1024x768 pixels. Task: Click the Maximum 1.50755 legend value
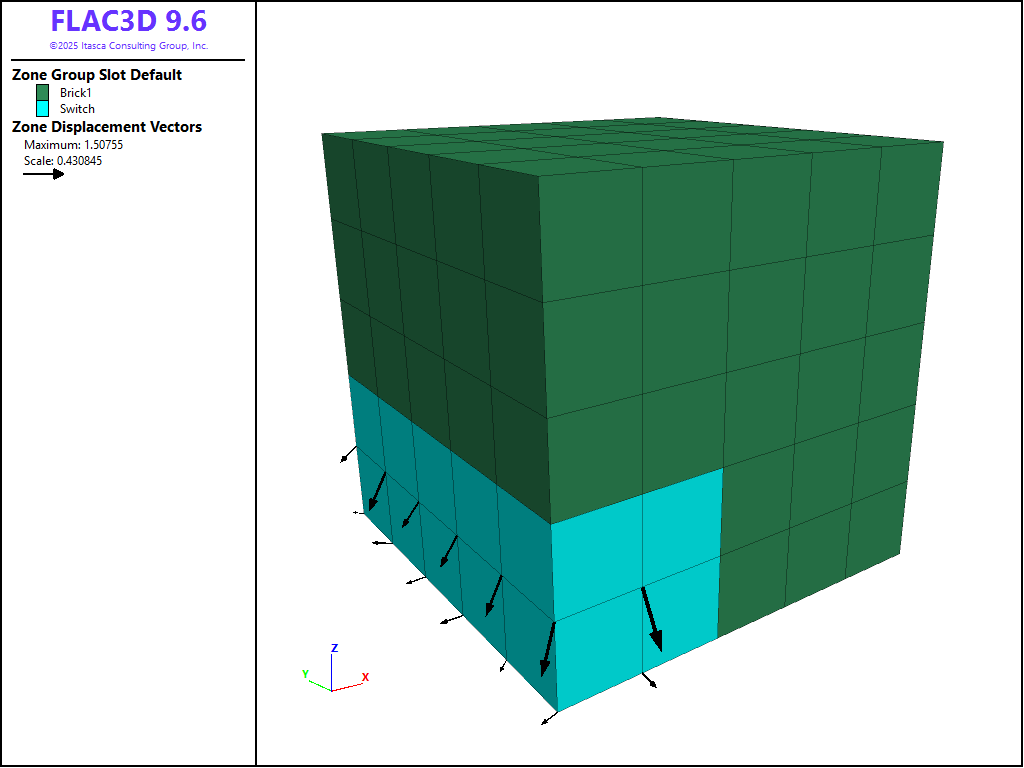pyautogui.click(x=73, y=145)
